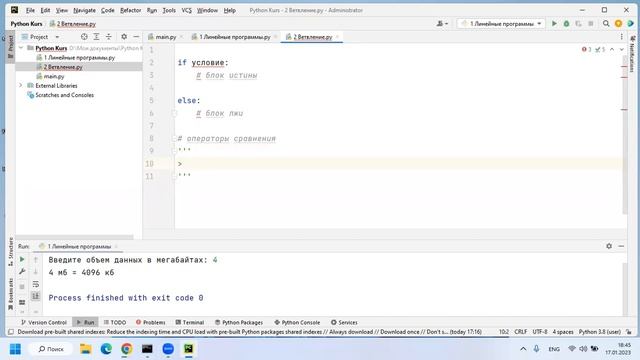
Task: Toggle Structure tool window side tab
Action: [11, 252]
